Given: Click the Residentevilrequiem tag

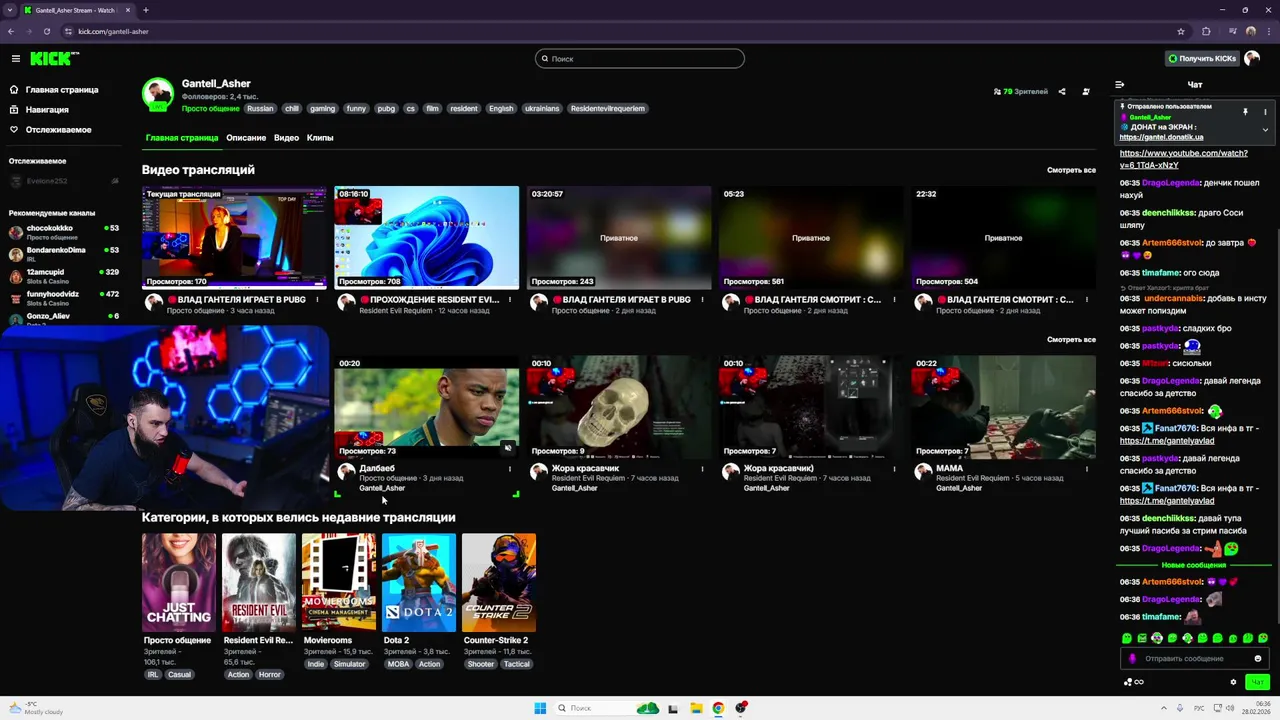Looking at the screenshot, I should coord(608,109).
